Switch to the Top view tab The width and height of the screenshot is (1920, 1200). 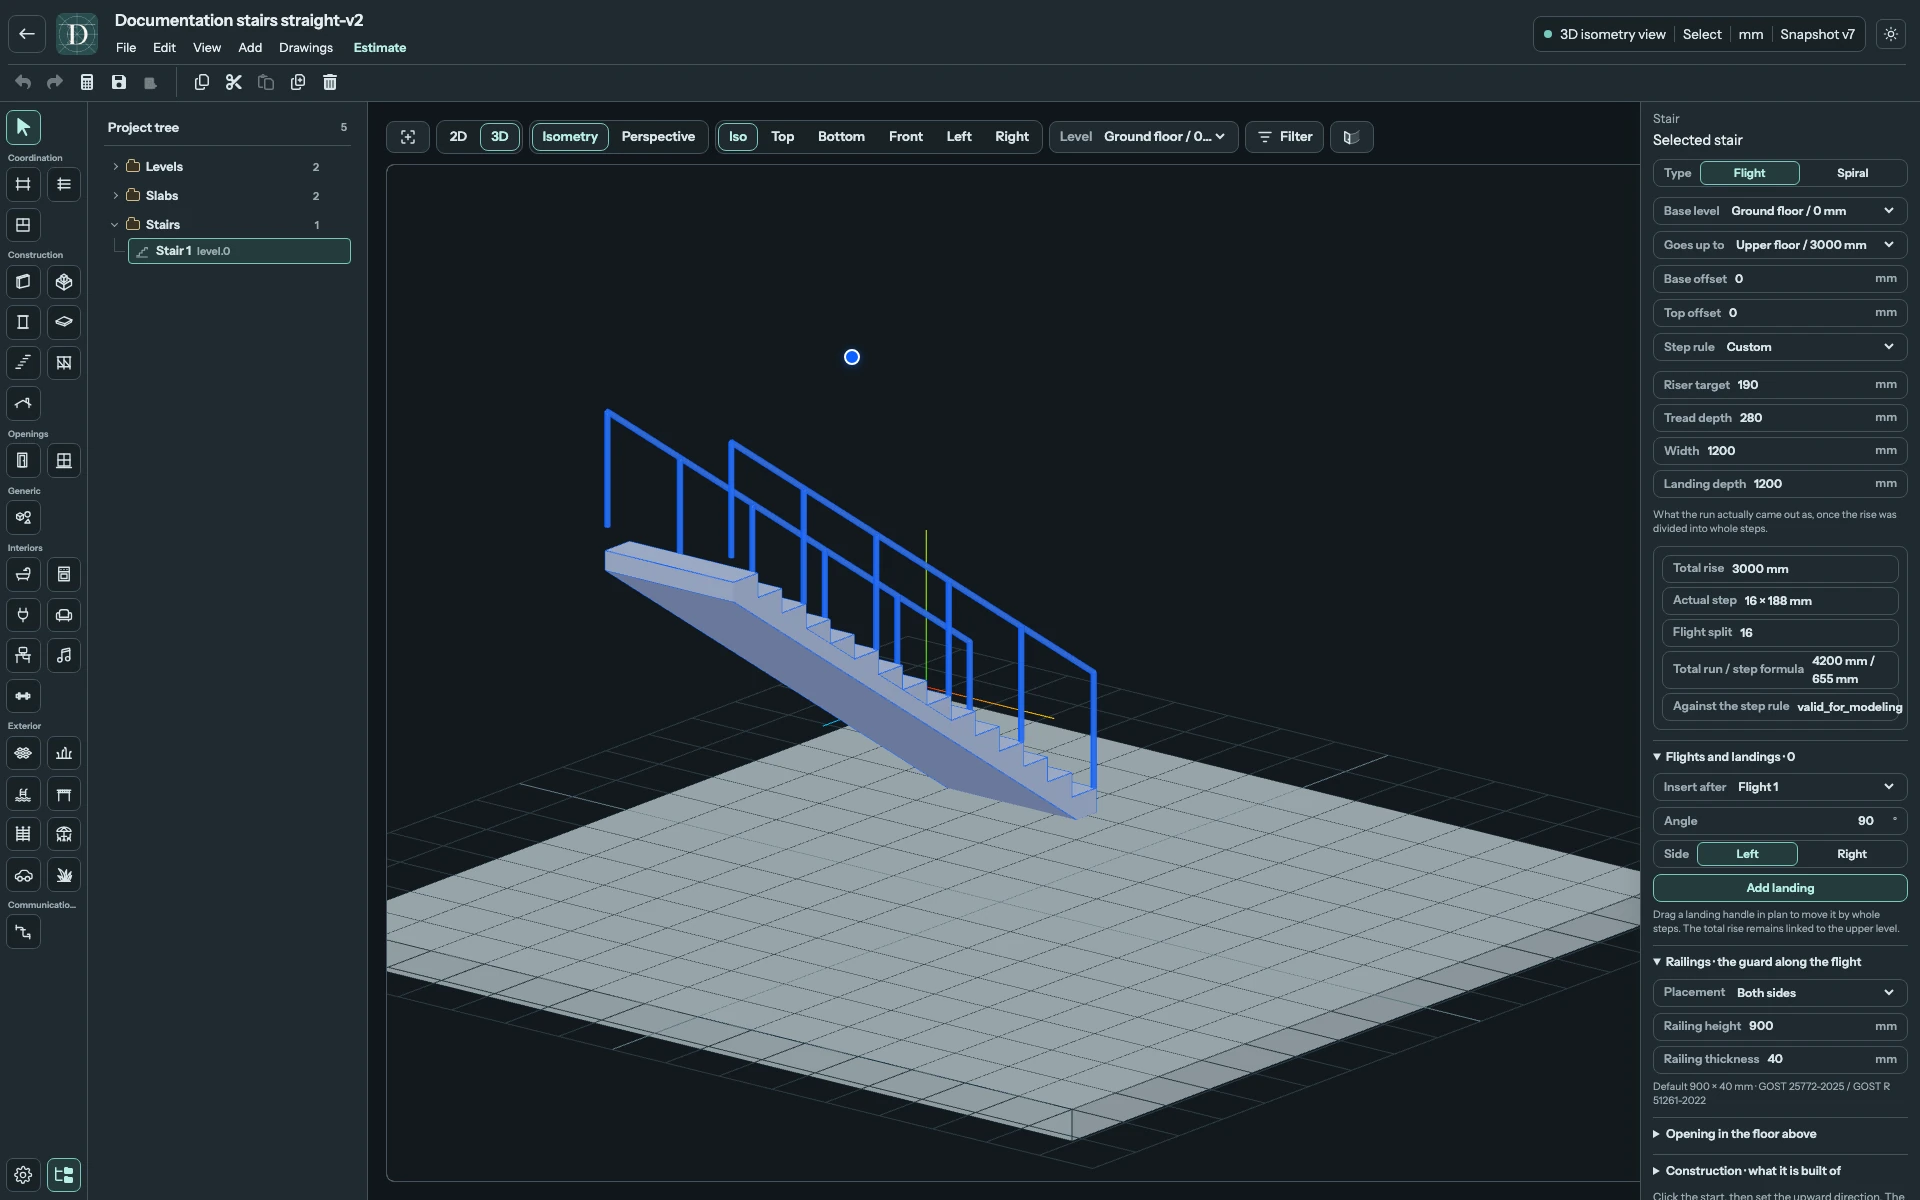[x=782, y=137]
